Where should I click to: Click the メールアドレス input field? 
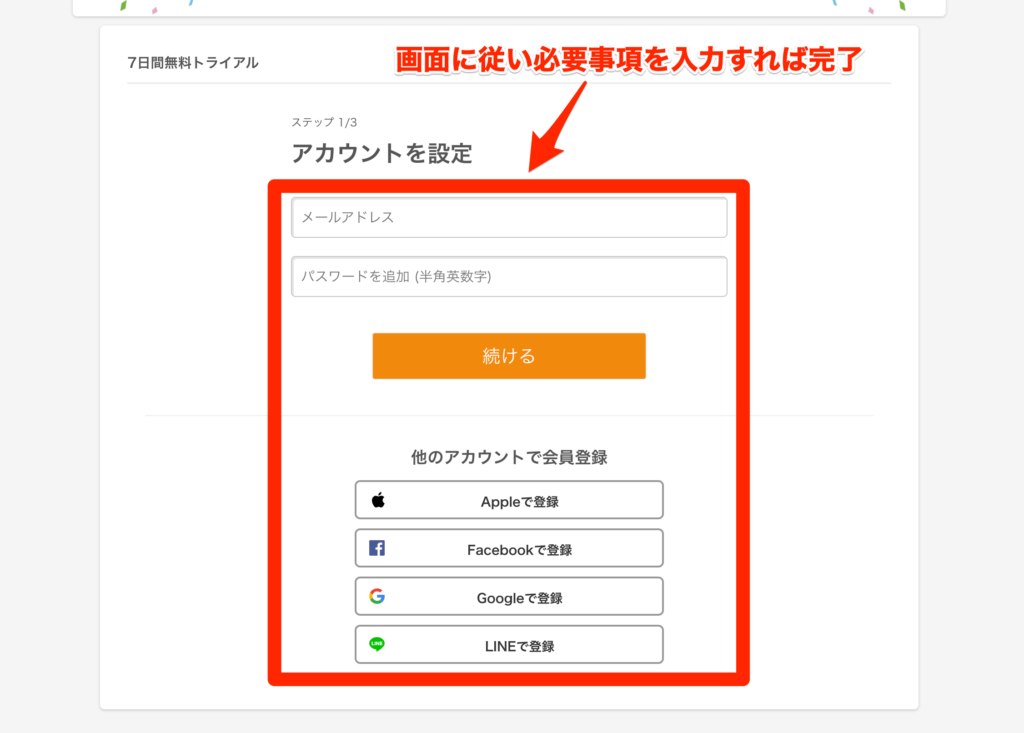(509, 217)
